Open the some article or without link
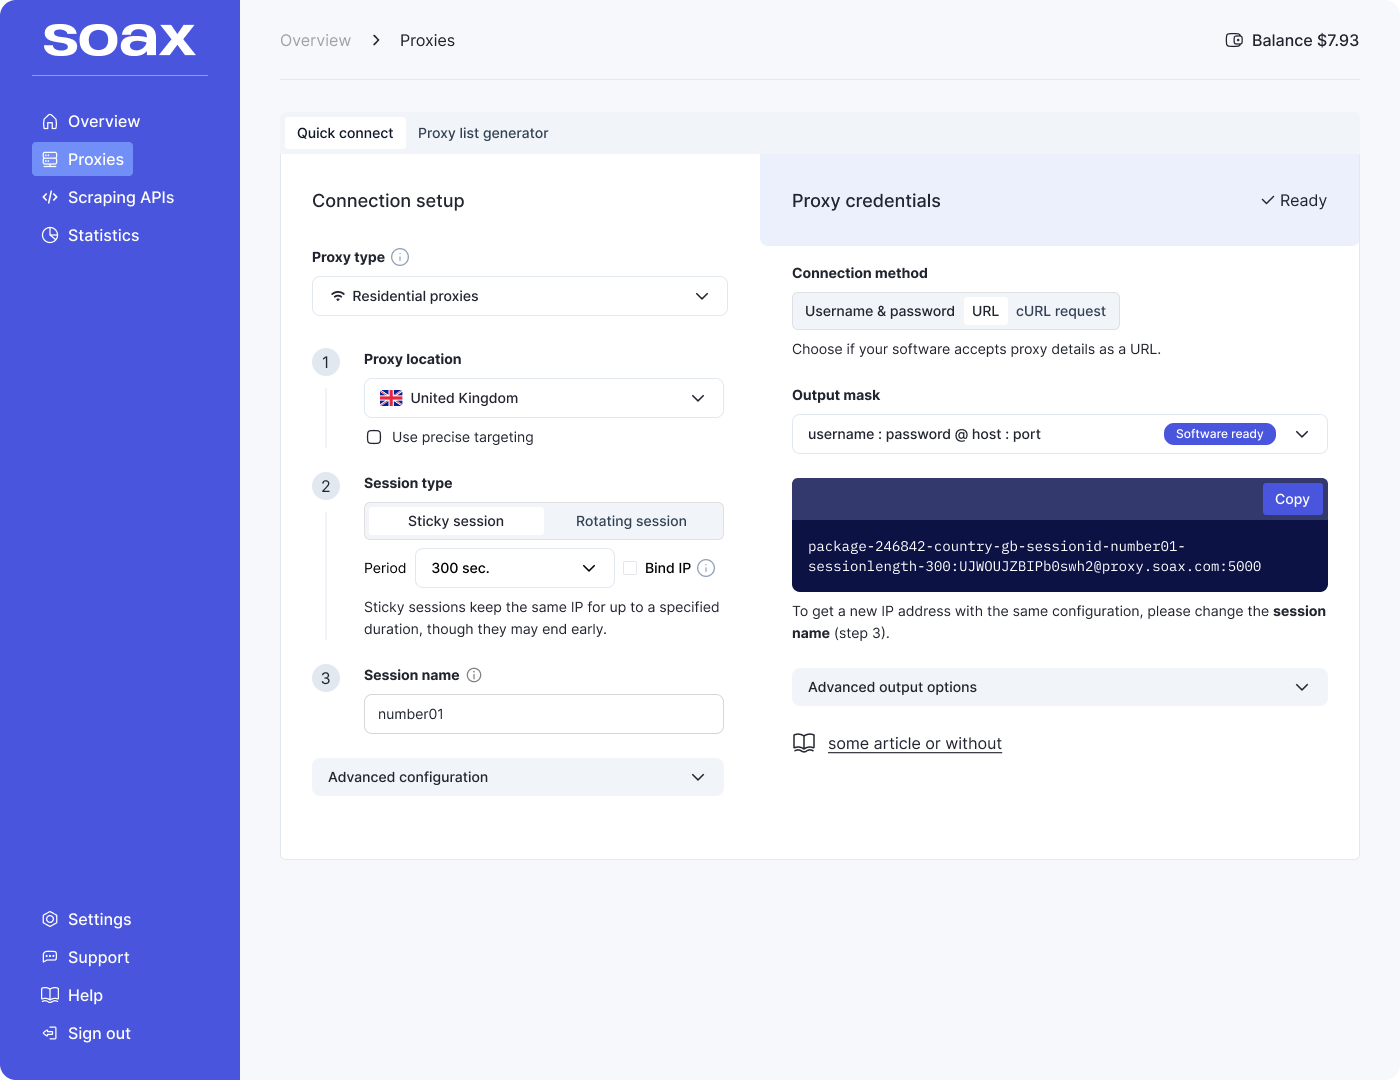The image size is (1400, 1080). coord(914,743)
